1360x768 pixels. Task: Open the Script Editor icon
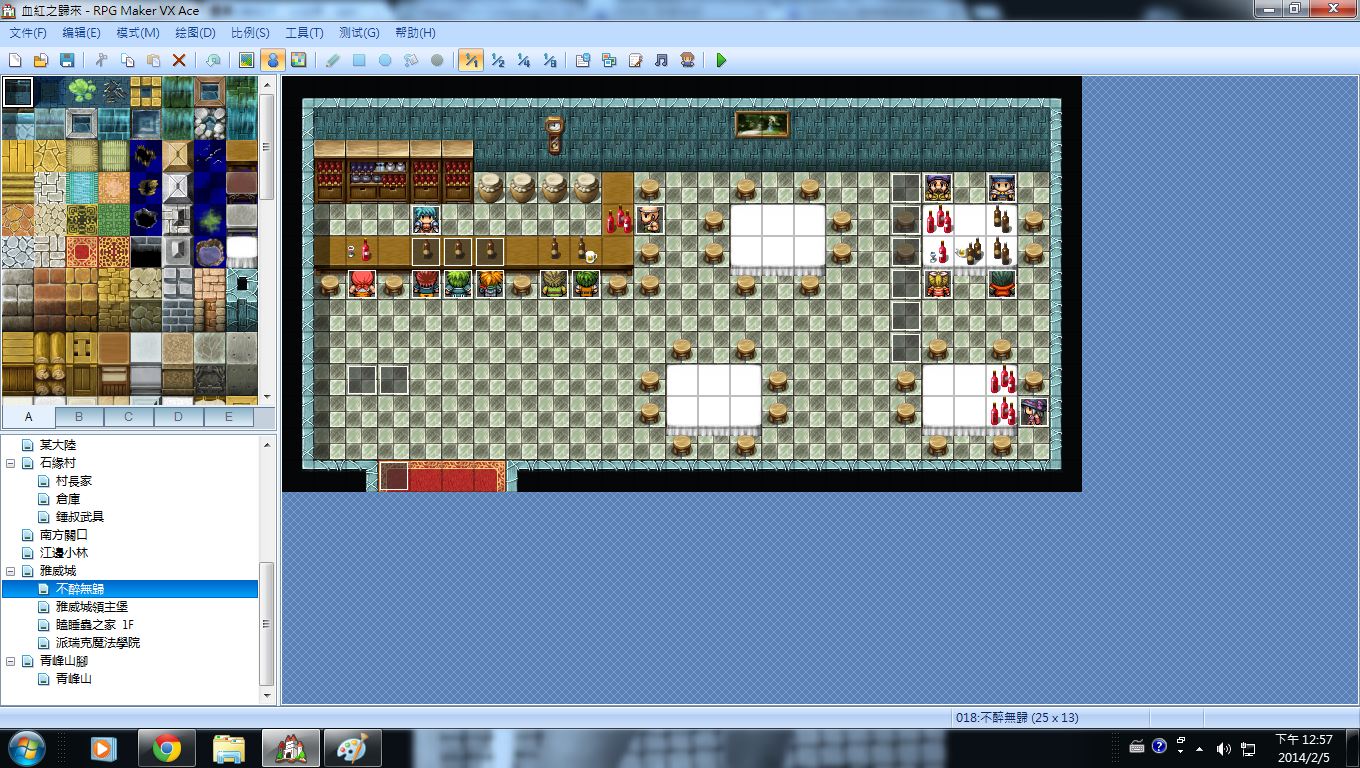(635, 60)
